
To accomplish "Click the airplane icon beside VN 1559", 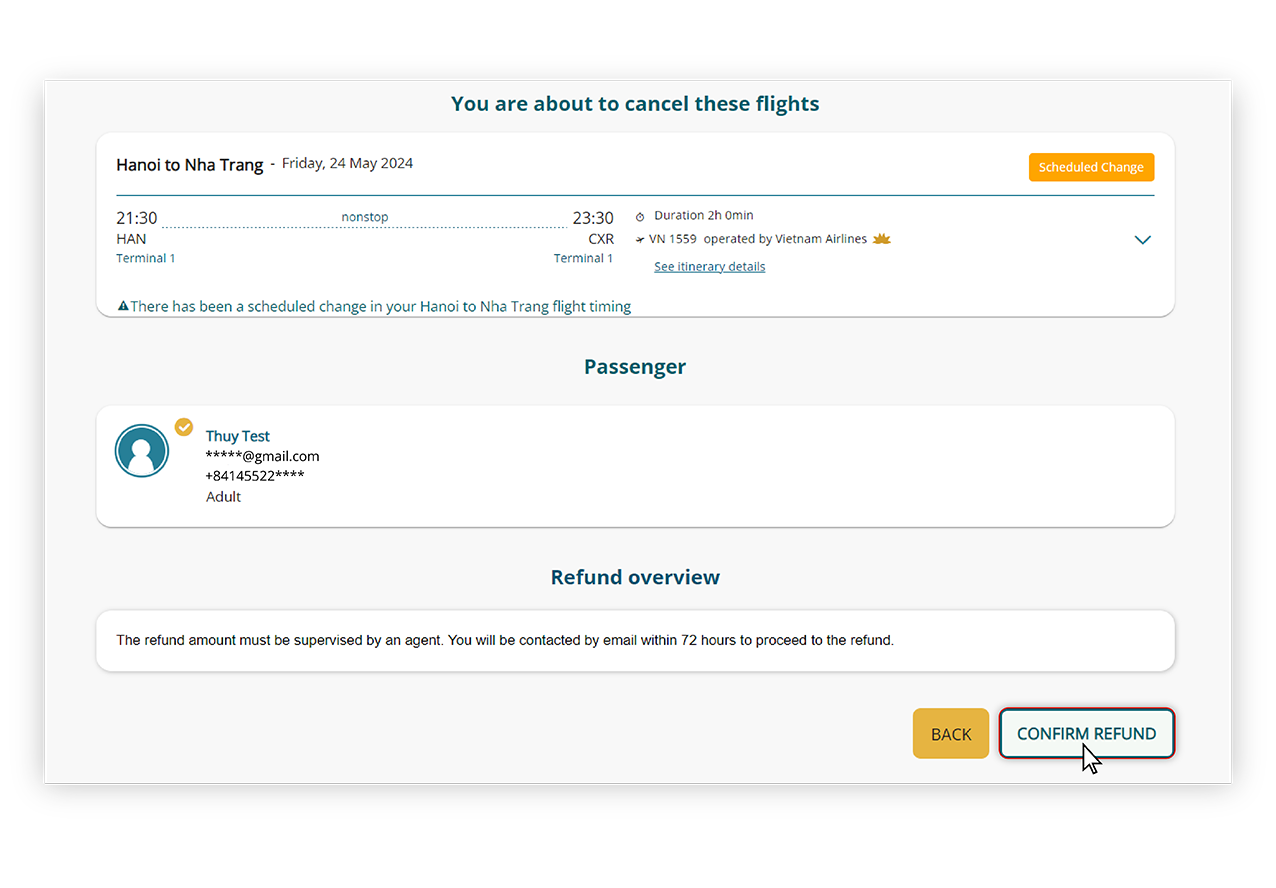I will click(x=640, y=240).
